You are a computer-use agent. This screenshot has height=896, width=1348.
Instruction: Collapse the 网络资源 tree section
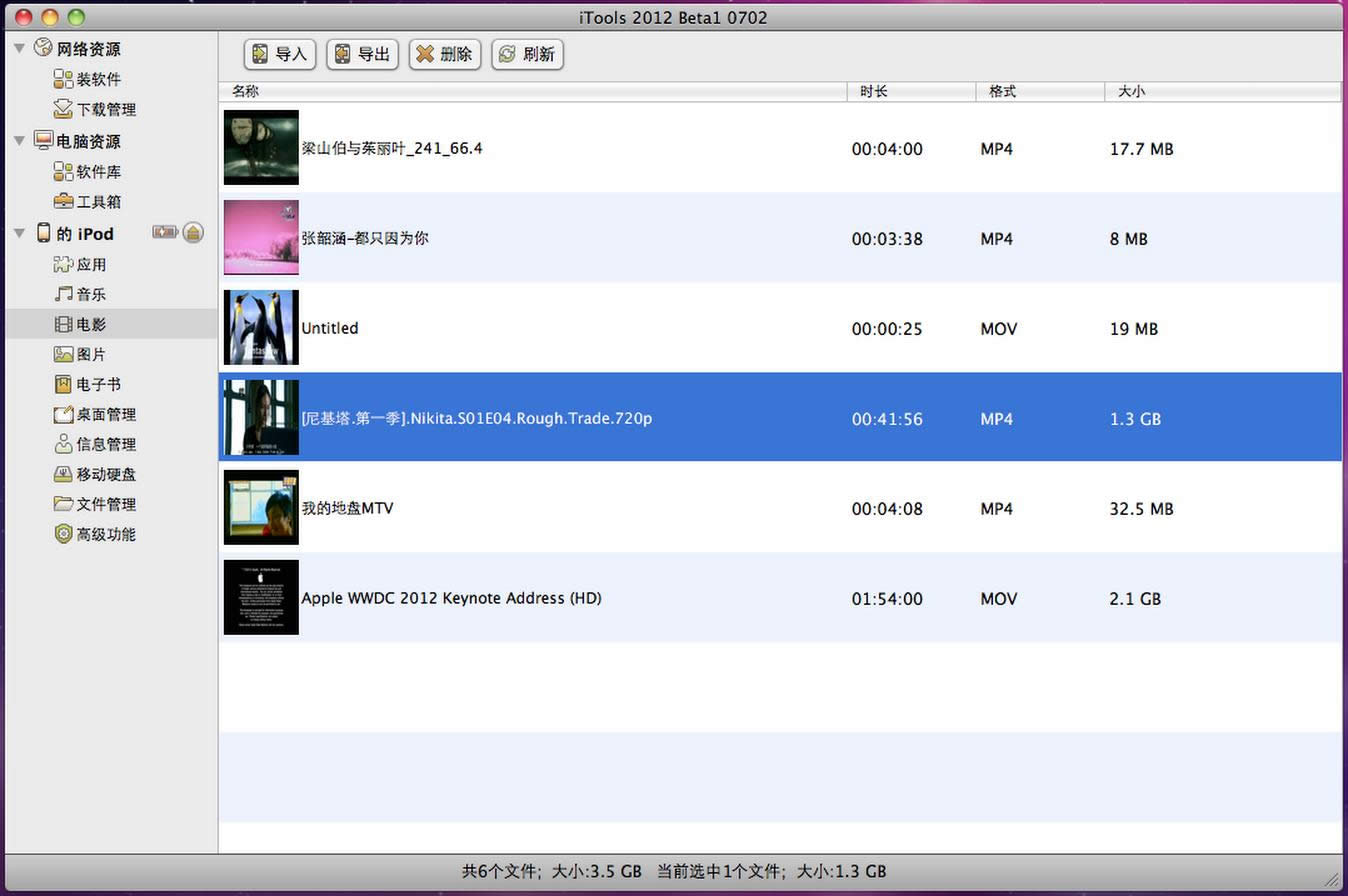coord(19,49)
